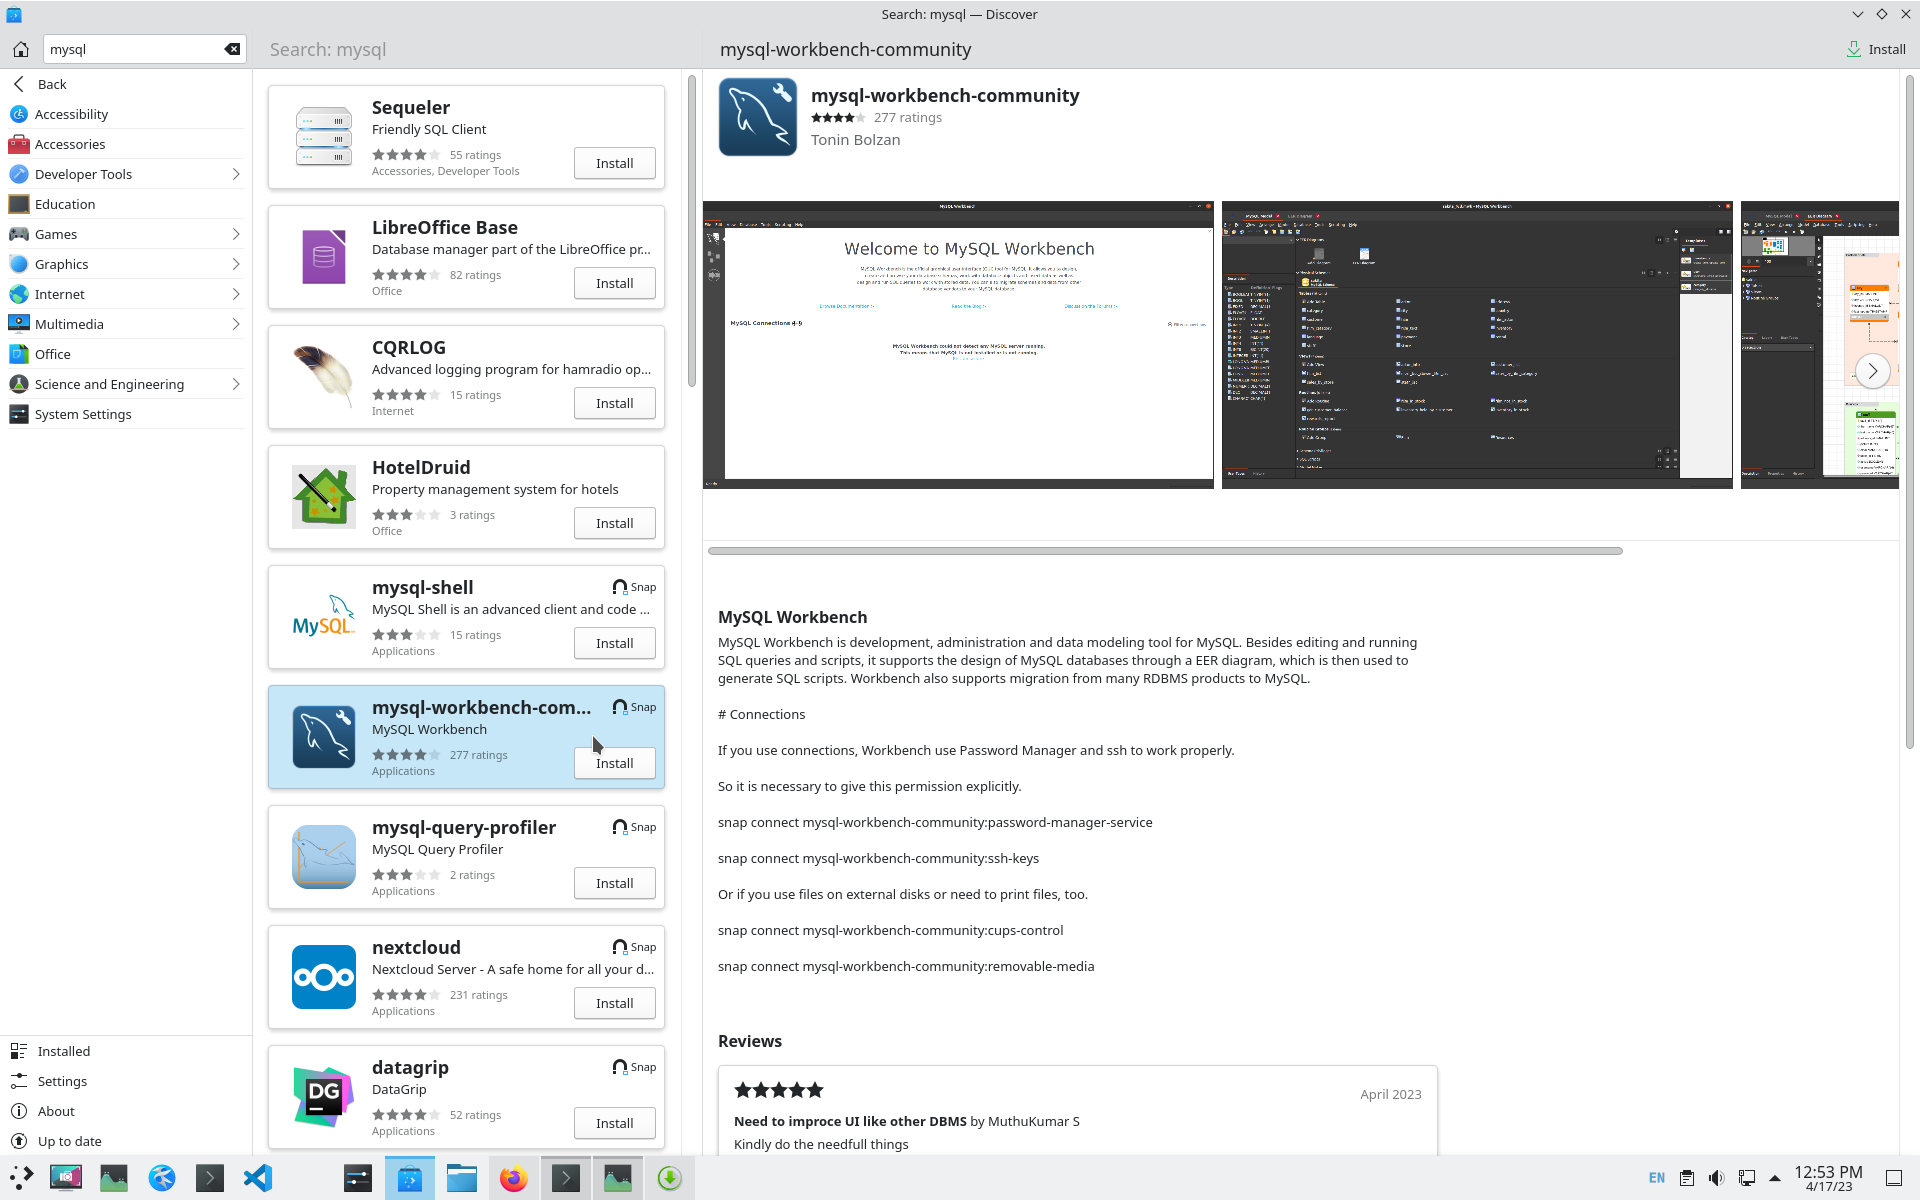
Task: Click the home icon in the toolbar
Action: click(21, 49)
